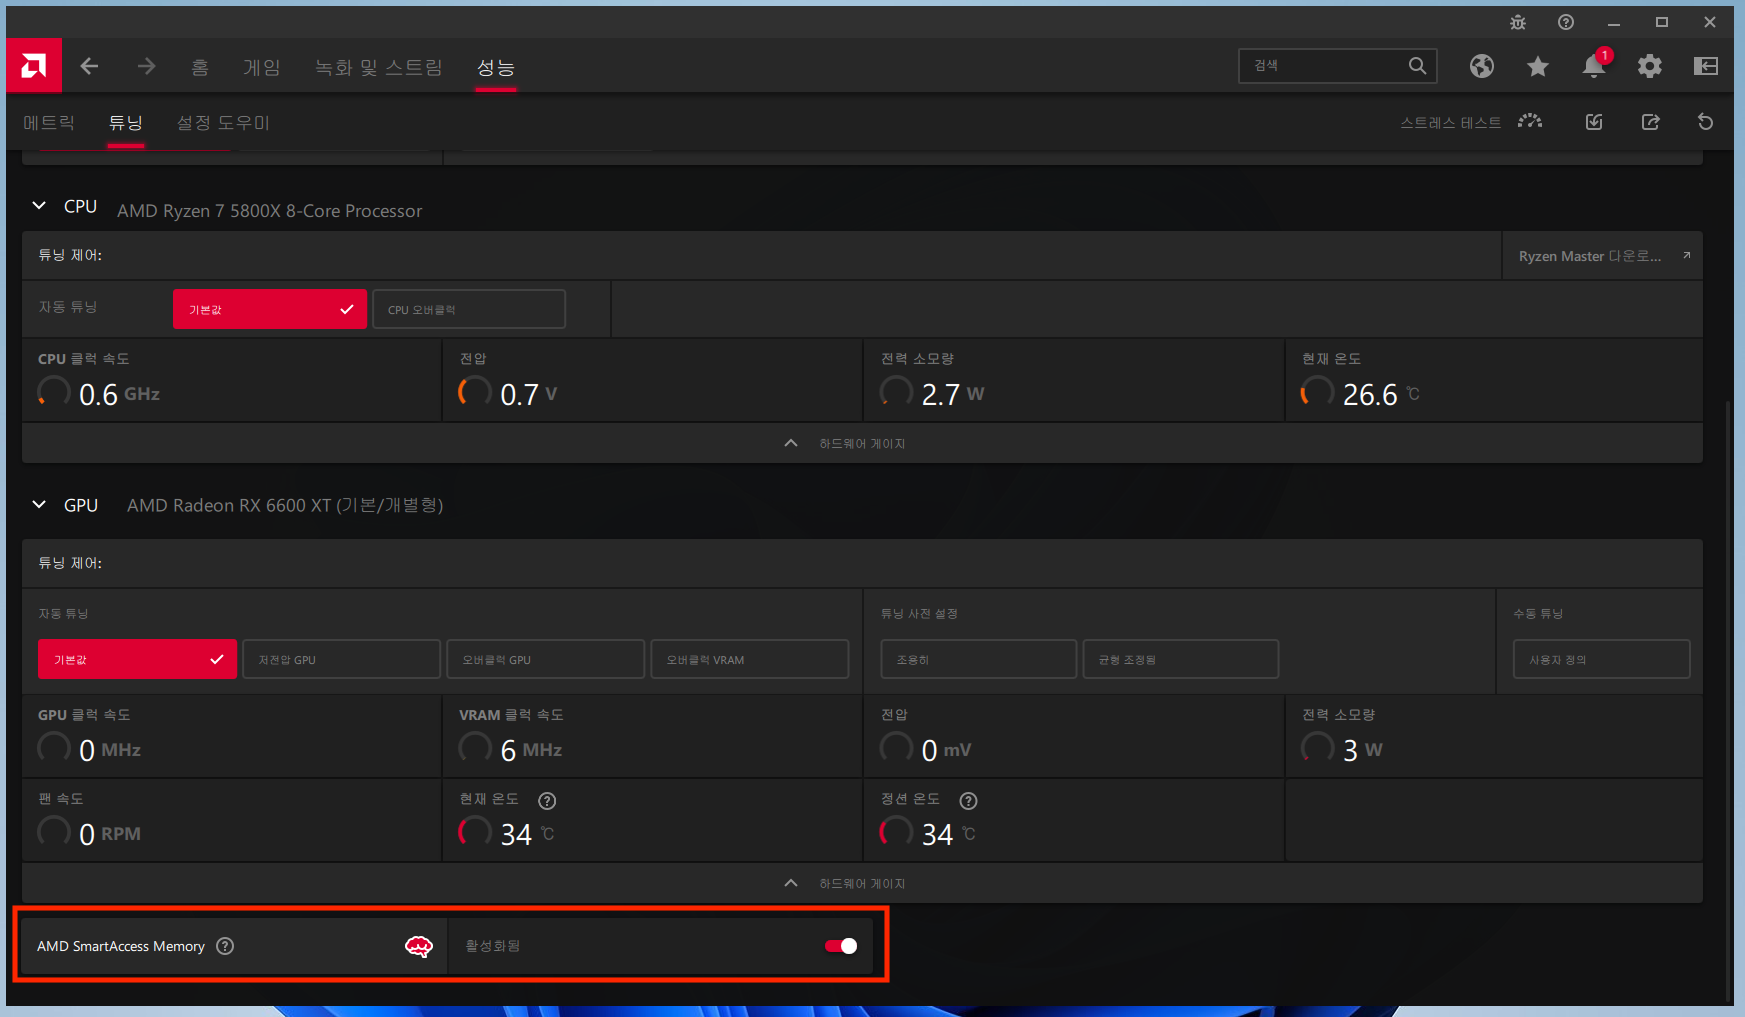Click the AMD logo home icon
Screen dimensions: 1745x1017
pos(34,66)
